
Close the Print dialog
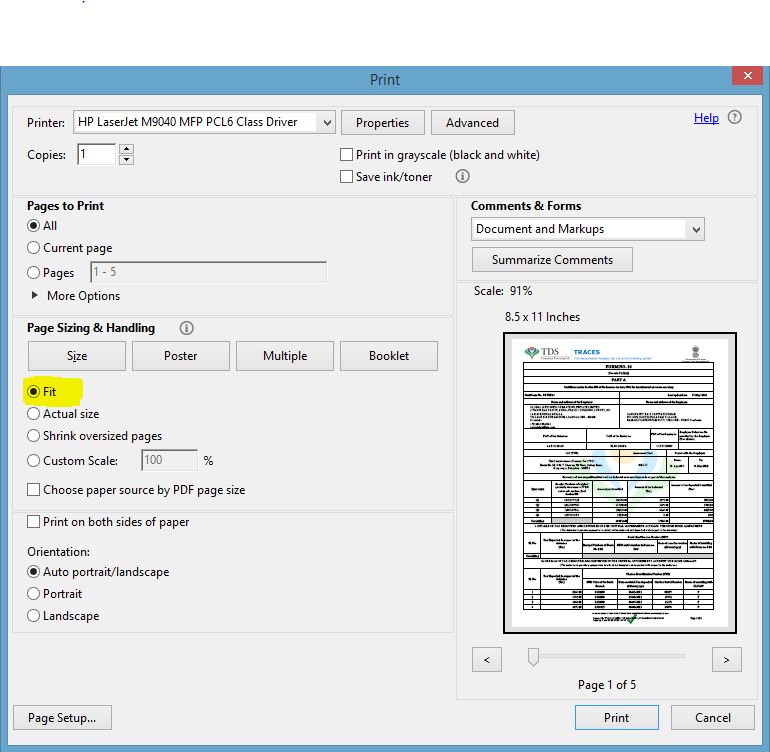coord(747,76)
